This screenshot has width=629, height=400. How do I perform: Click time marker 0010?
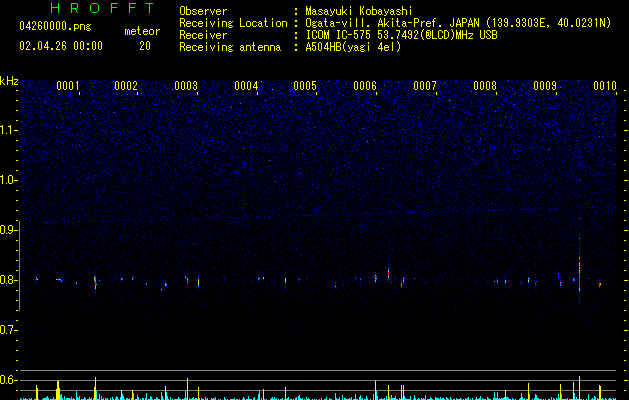pos(605,86)
